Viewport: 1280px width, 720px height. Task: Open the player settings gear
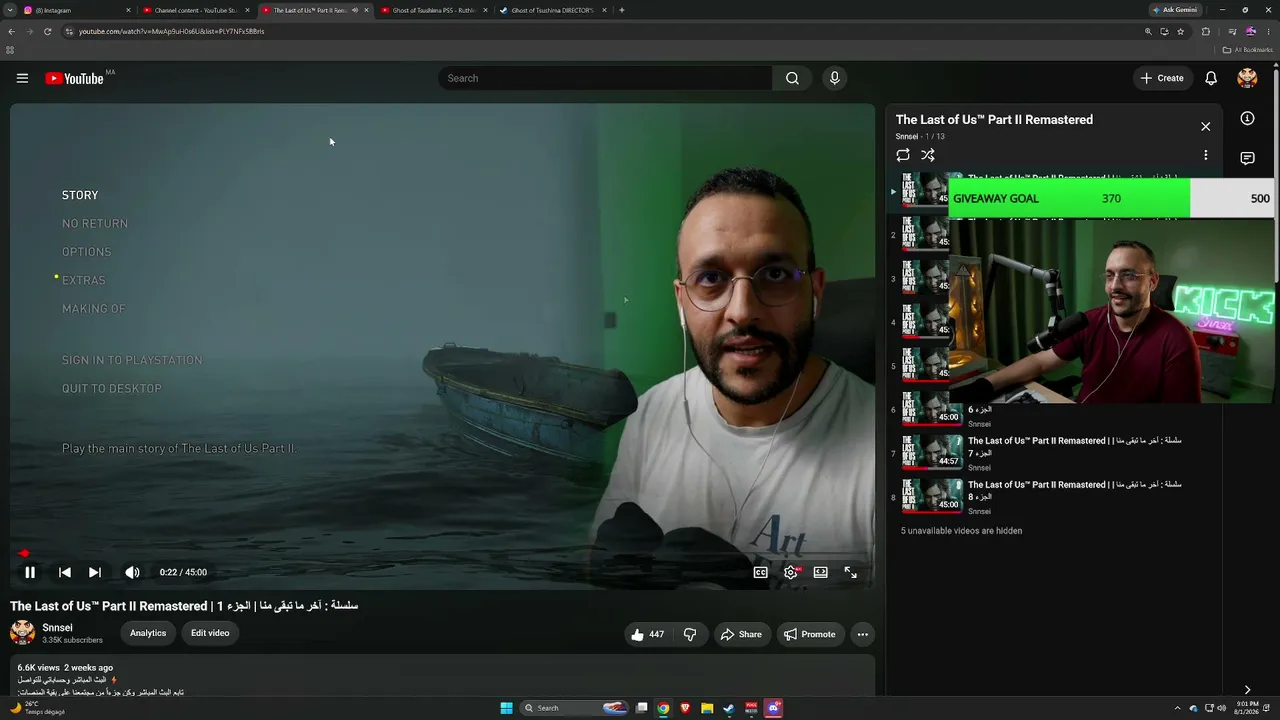791,572
